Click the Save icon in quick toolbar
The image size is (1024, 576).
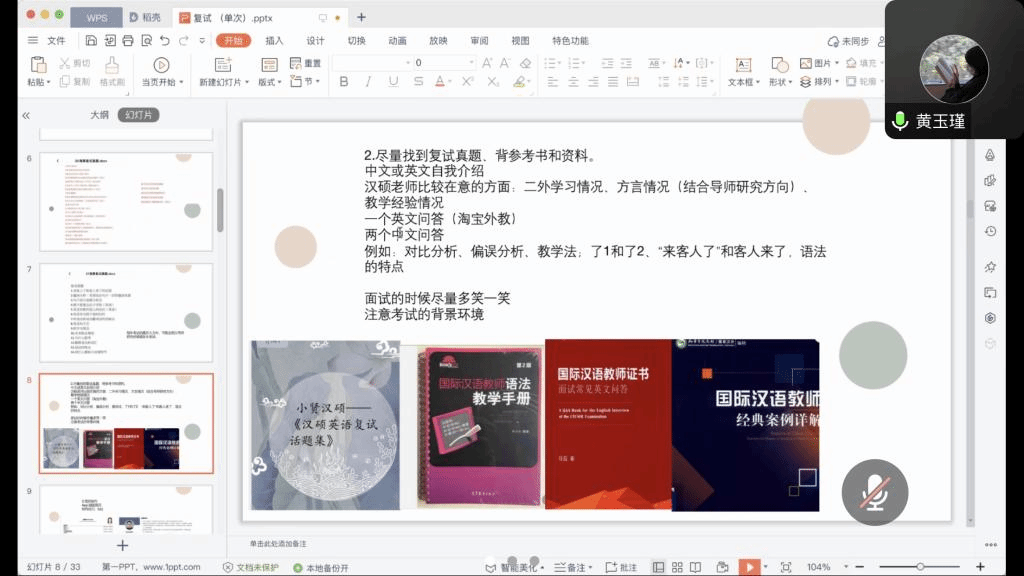point(91,41)
